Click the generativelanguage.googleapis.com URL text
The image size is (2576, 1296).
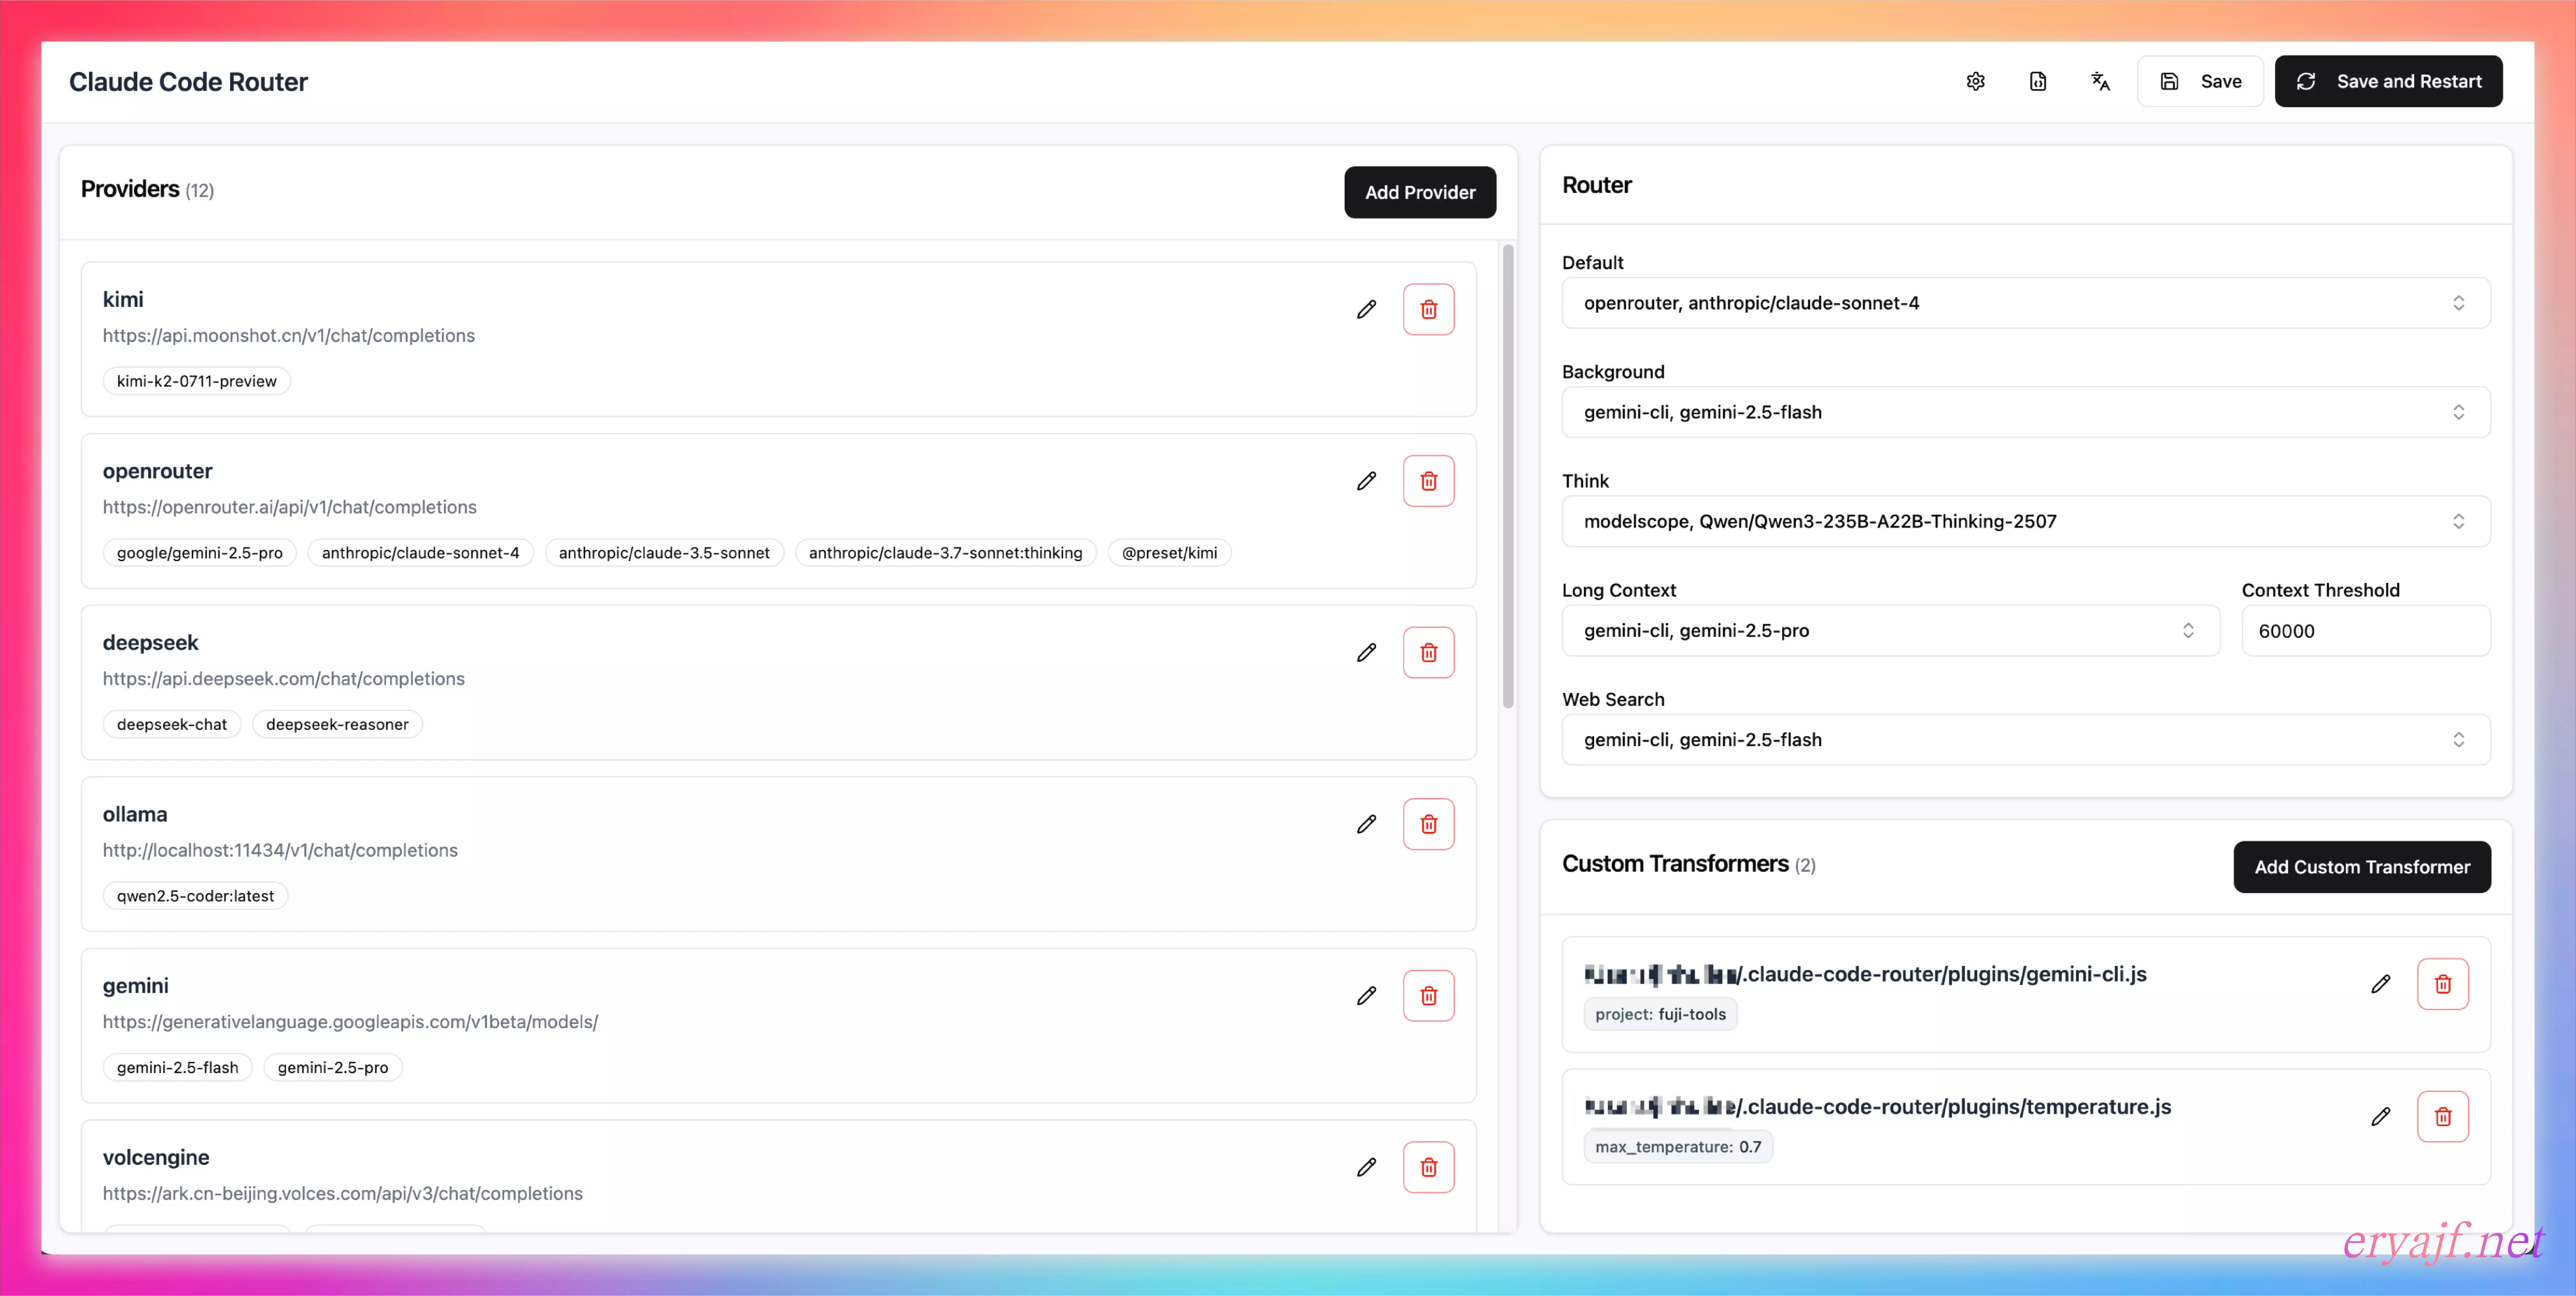pyautogui.click(x=350, y=1022)
